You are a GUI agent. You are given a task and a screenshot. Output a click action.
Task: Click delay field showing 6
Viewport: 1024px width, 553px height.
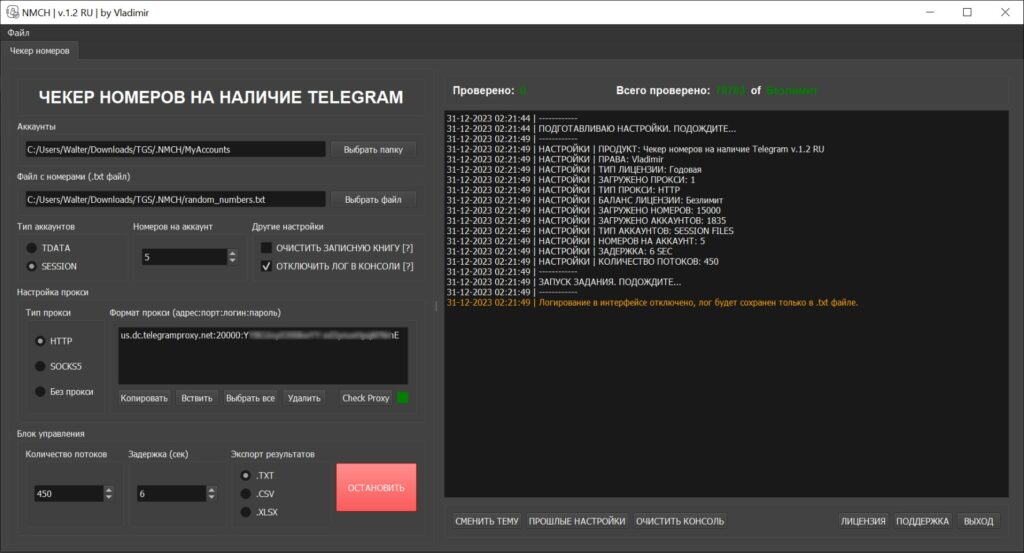171,494
